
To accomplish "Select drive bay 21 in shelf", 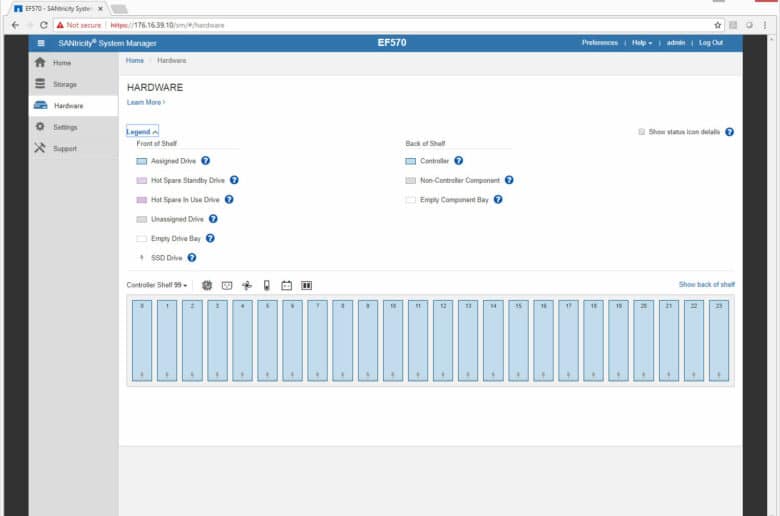I will (669, 340).
